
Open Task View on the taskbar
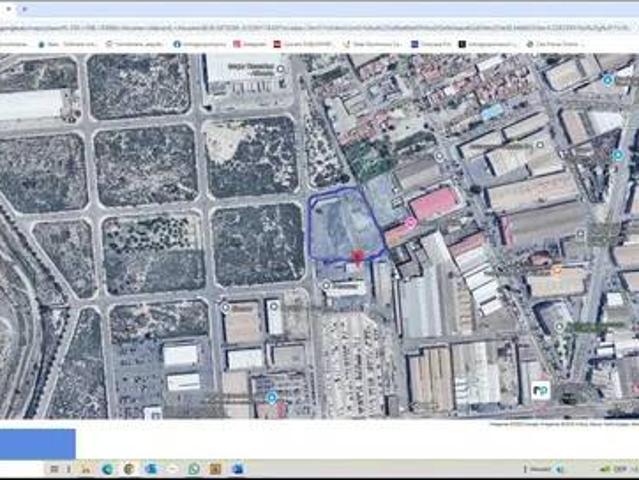(54, 469)
